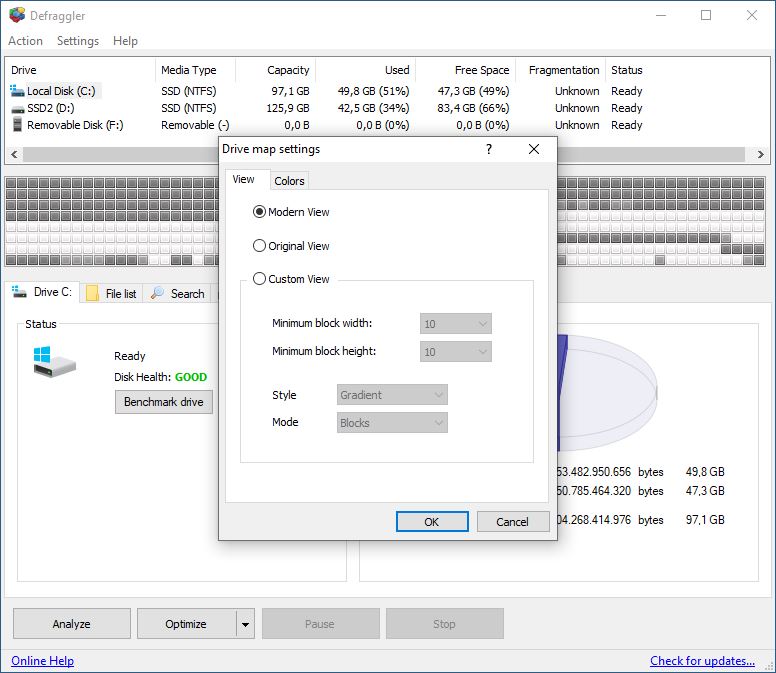Click the Removable Disk (F:) icon
The height and width of the screenshot is (673, 776).
(x=17, y=125)
